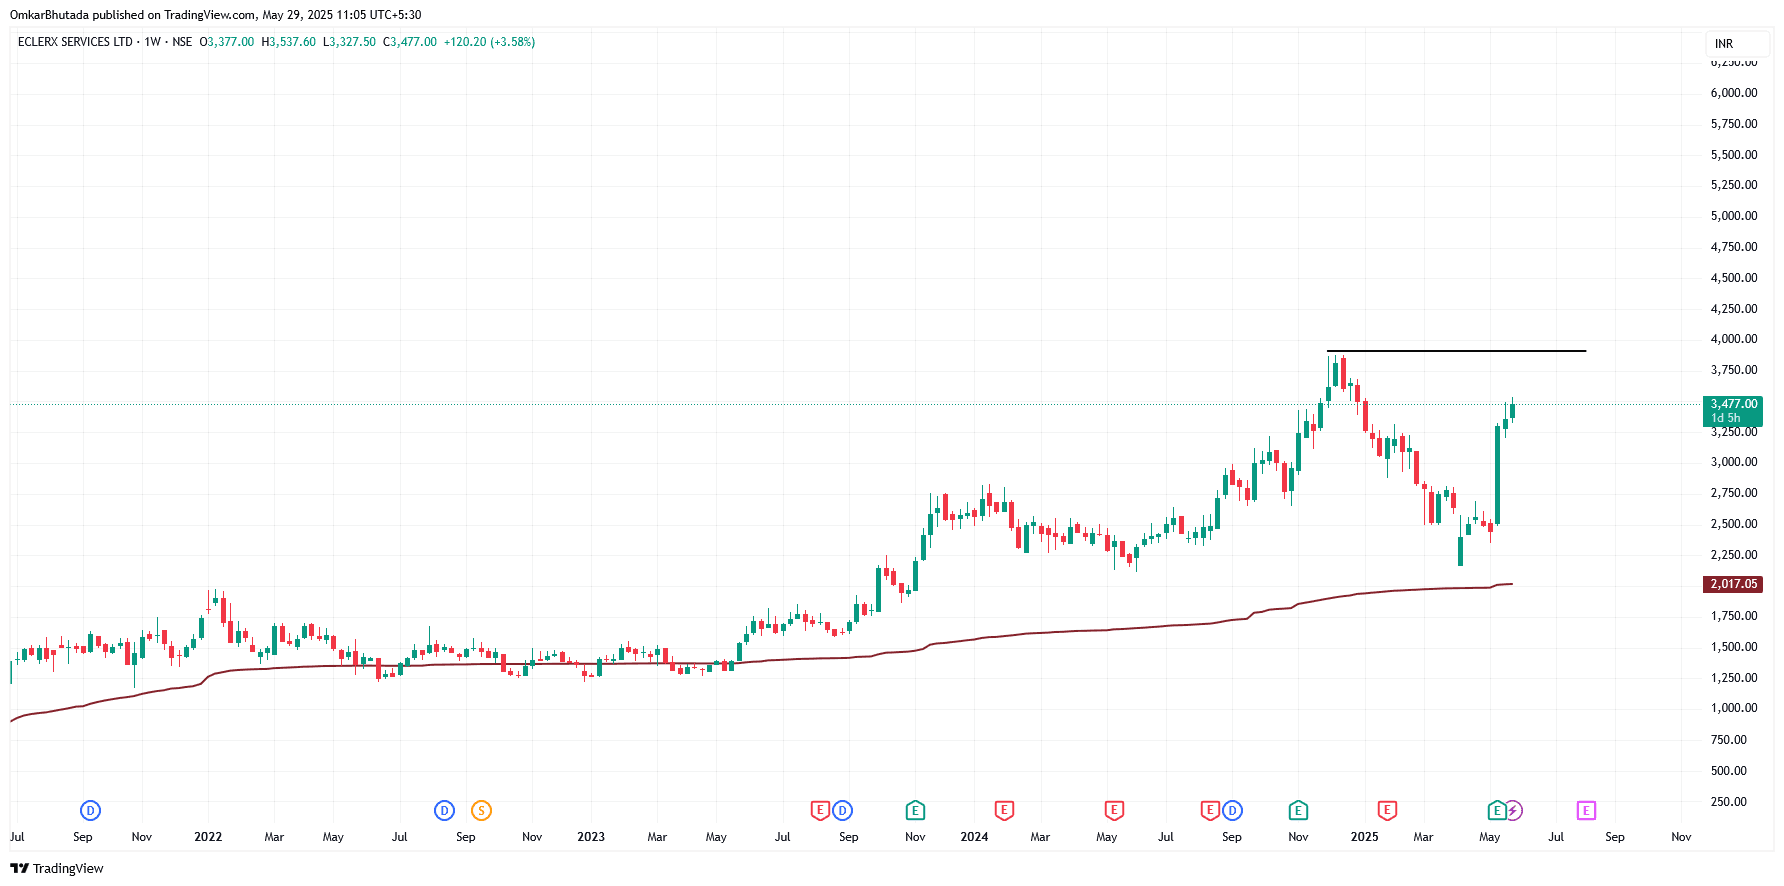Click the 1,500.00 price axis label
This screenshot has width=1784, height=886.
pos(1734,647)
